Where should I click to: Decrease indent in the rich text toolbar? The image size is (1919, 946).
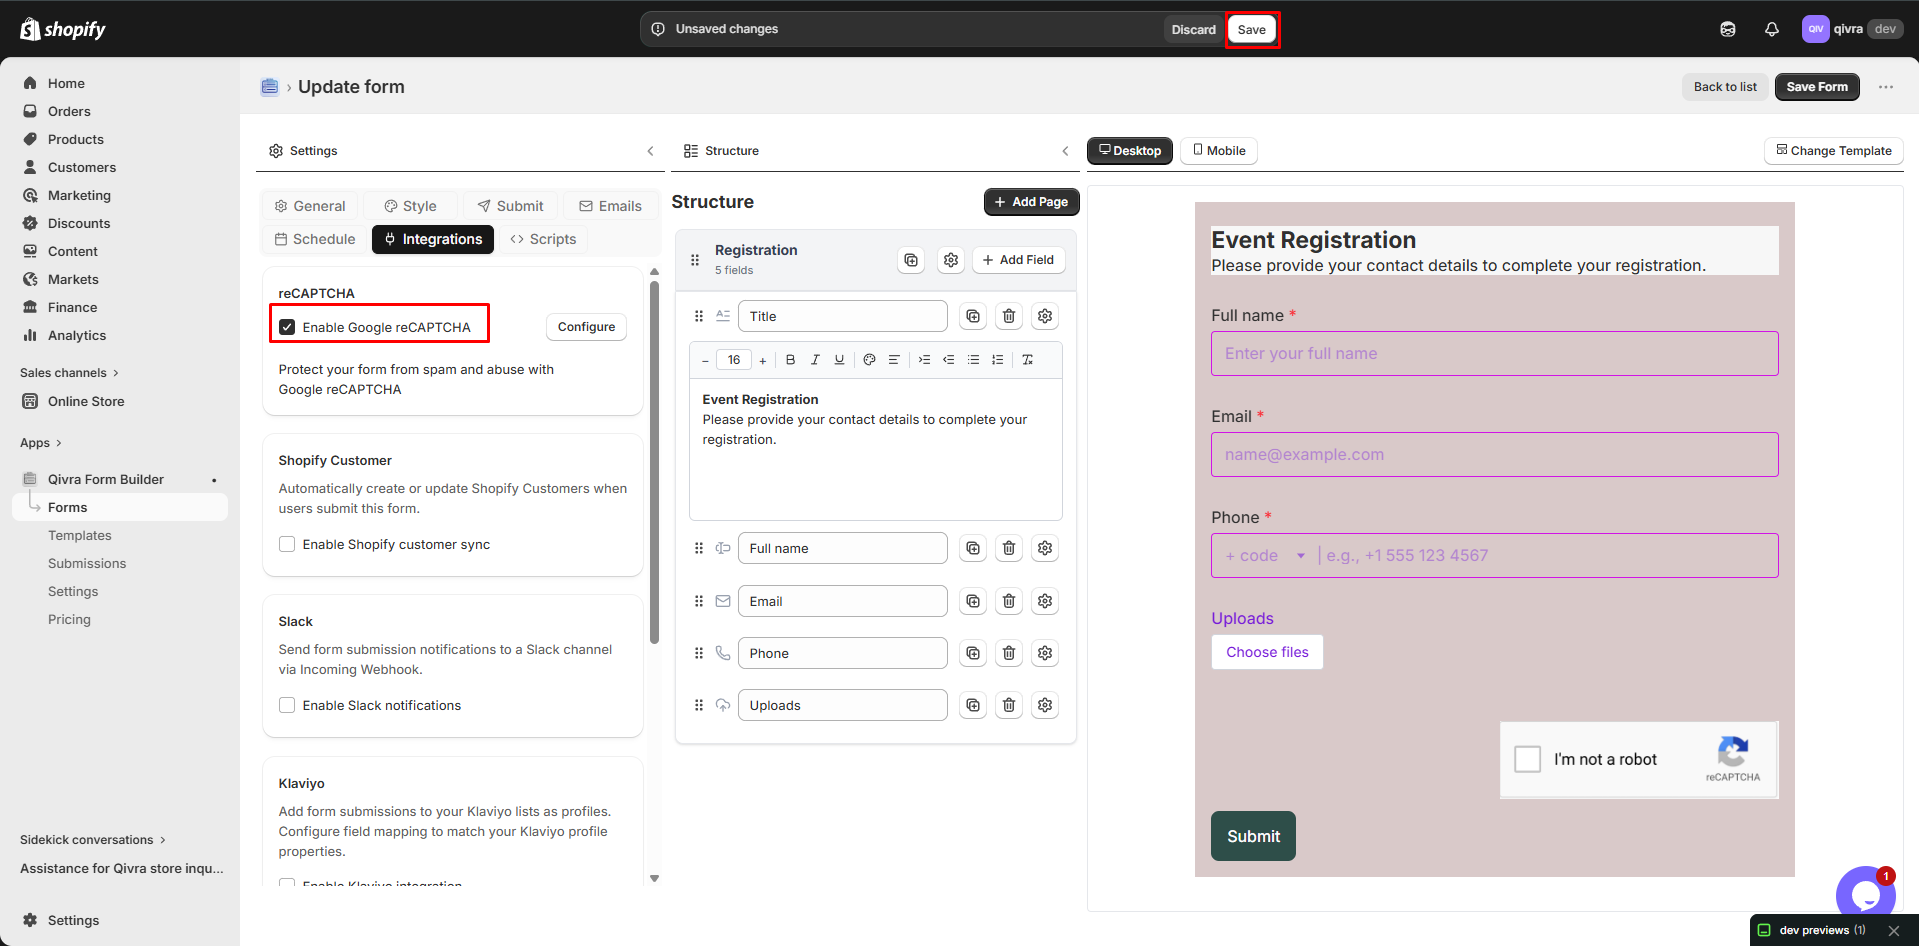point(948,360)
